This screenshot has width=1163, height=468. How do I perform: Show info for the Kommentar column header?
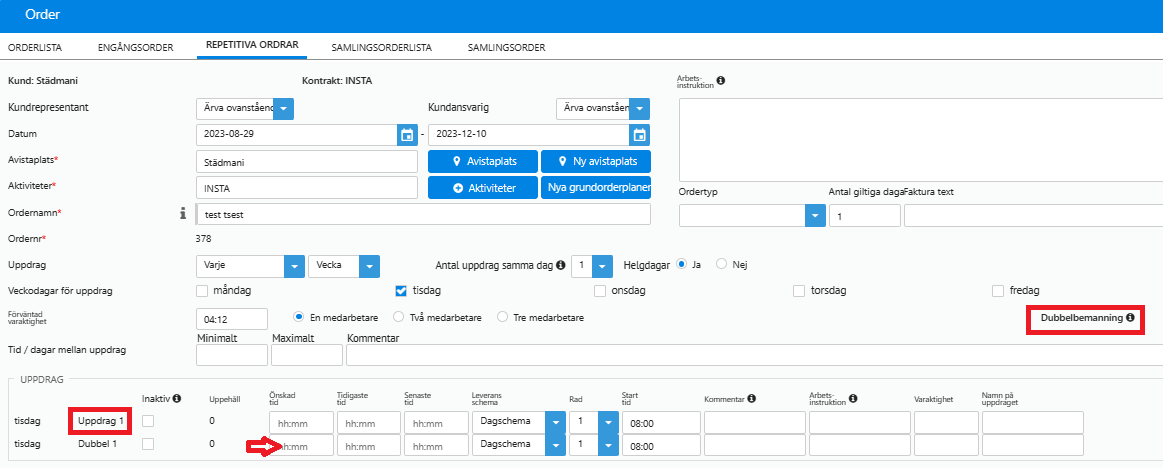point(751,398)
